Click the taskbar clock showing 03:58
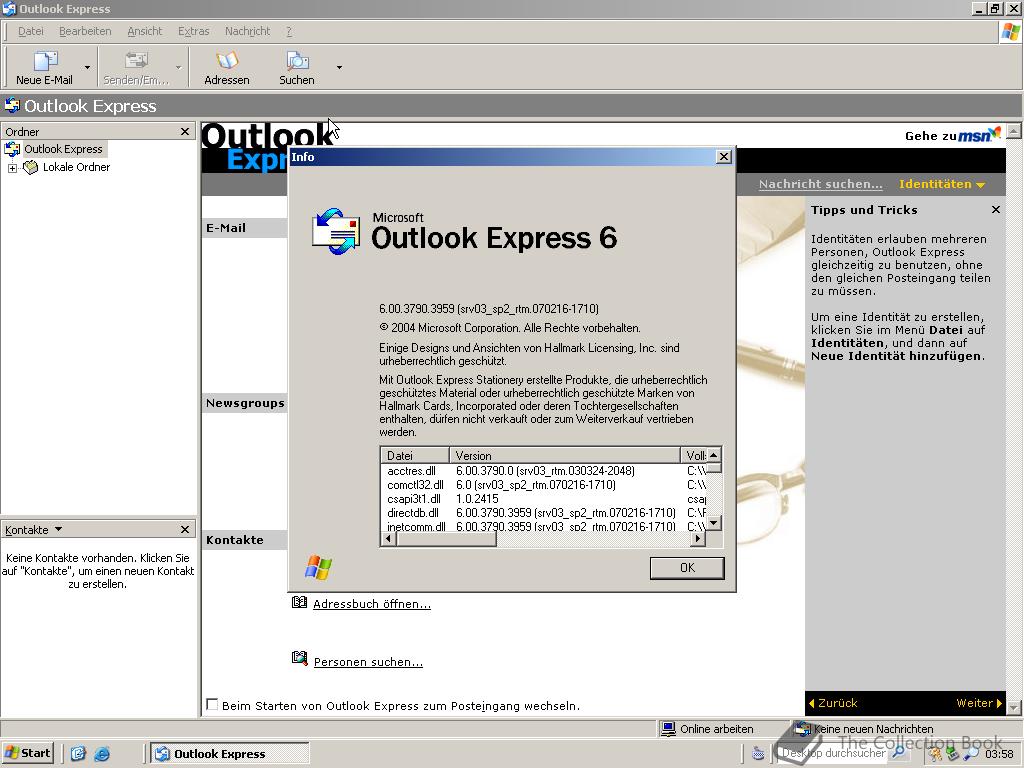Screen dimensions: 1024x768 (x=999, y=754)
